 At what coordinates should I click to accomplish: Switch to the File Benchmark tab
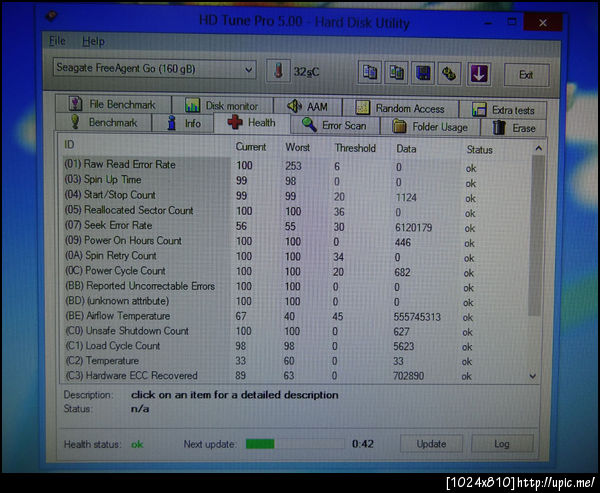(113, 104)
